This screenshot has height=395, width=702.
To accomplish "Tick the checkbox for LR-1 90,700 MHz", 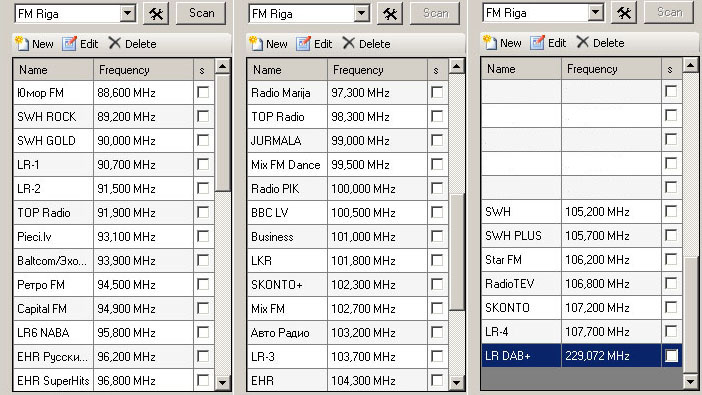I will 203,164.
